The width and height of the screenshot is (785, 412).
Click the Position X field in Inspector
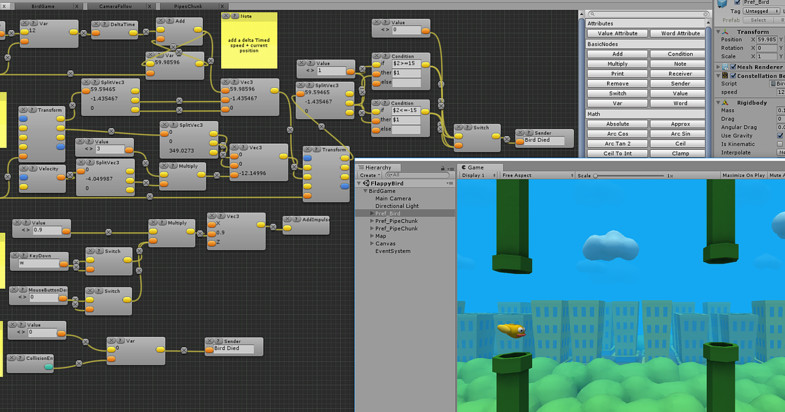click(767, 40)
